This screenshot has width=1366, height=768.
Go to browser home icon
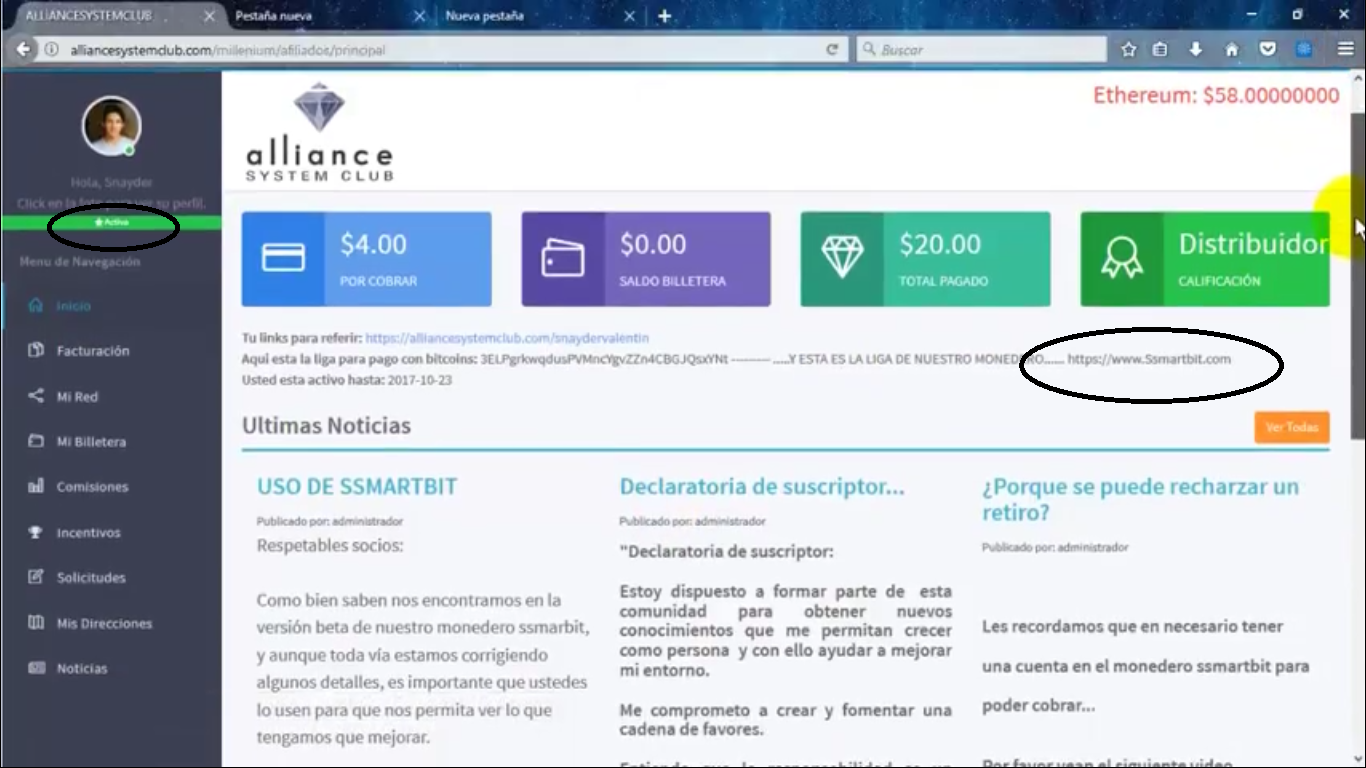pyautogui.click(x=1232, y=49)
